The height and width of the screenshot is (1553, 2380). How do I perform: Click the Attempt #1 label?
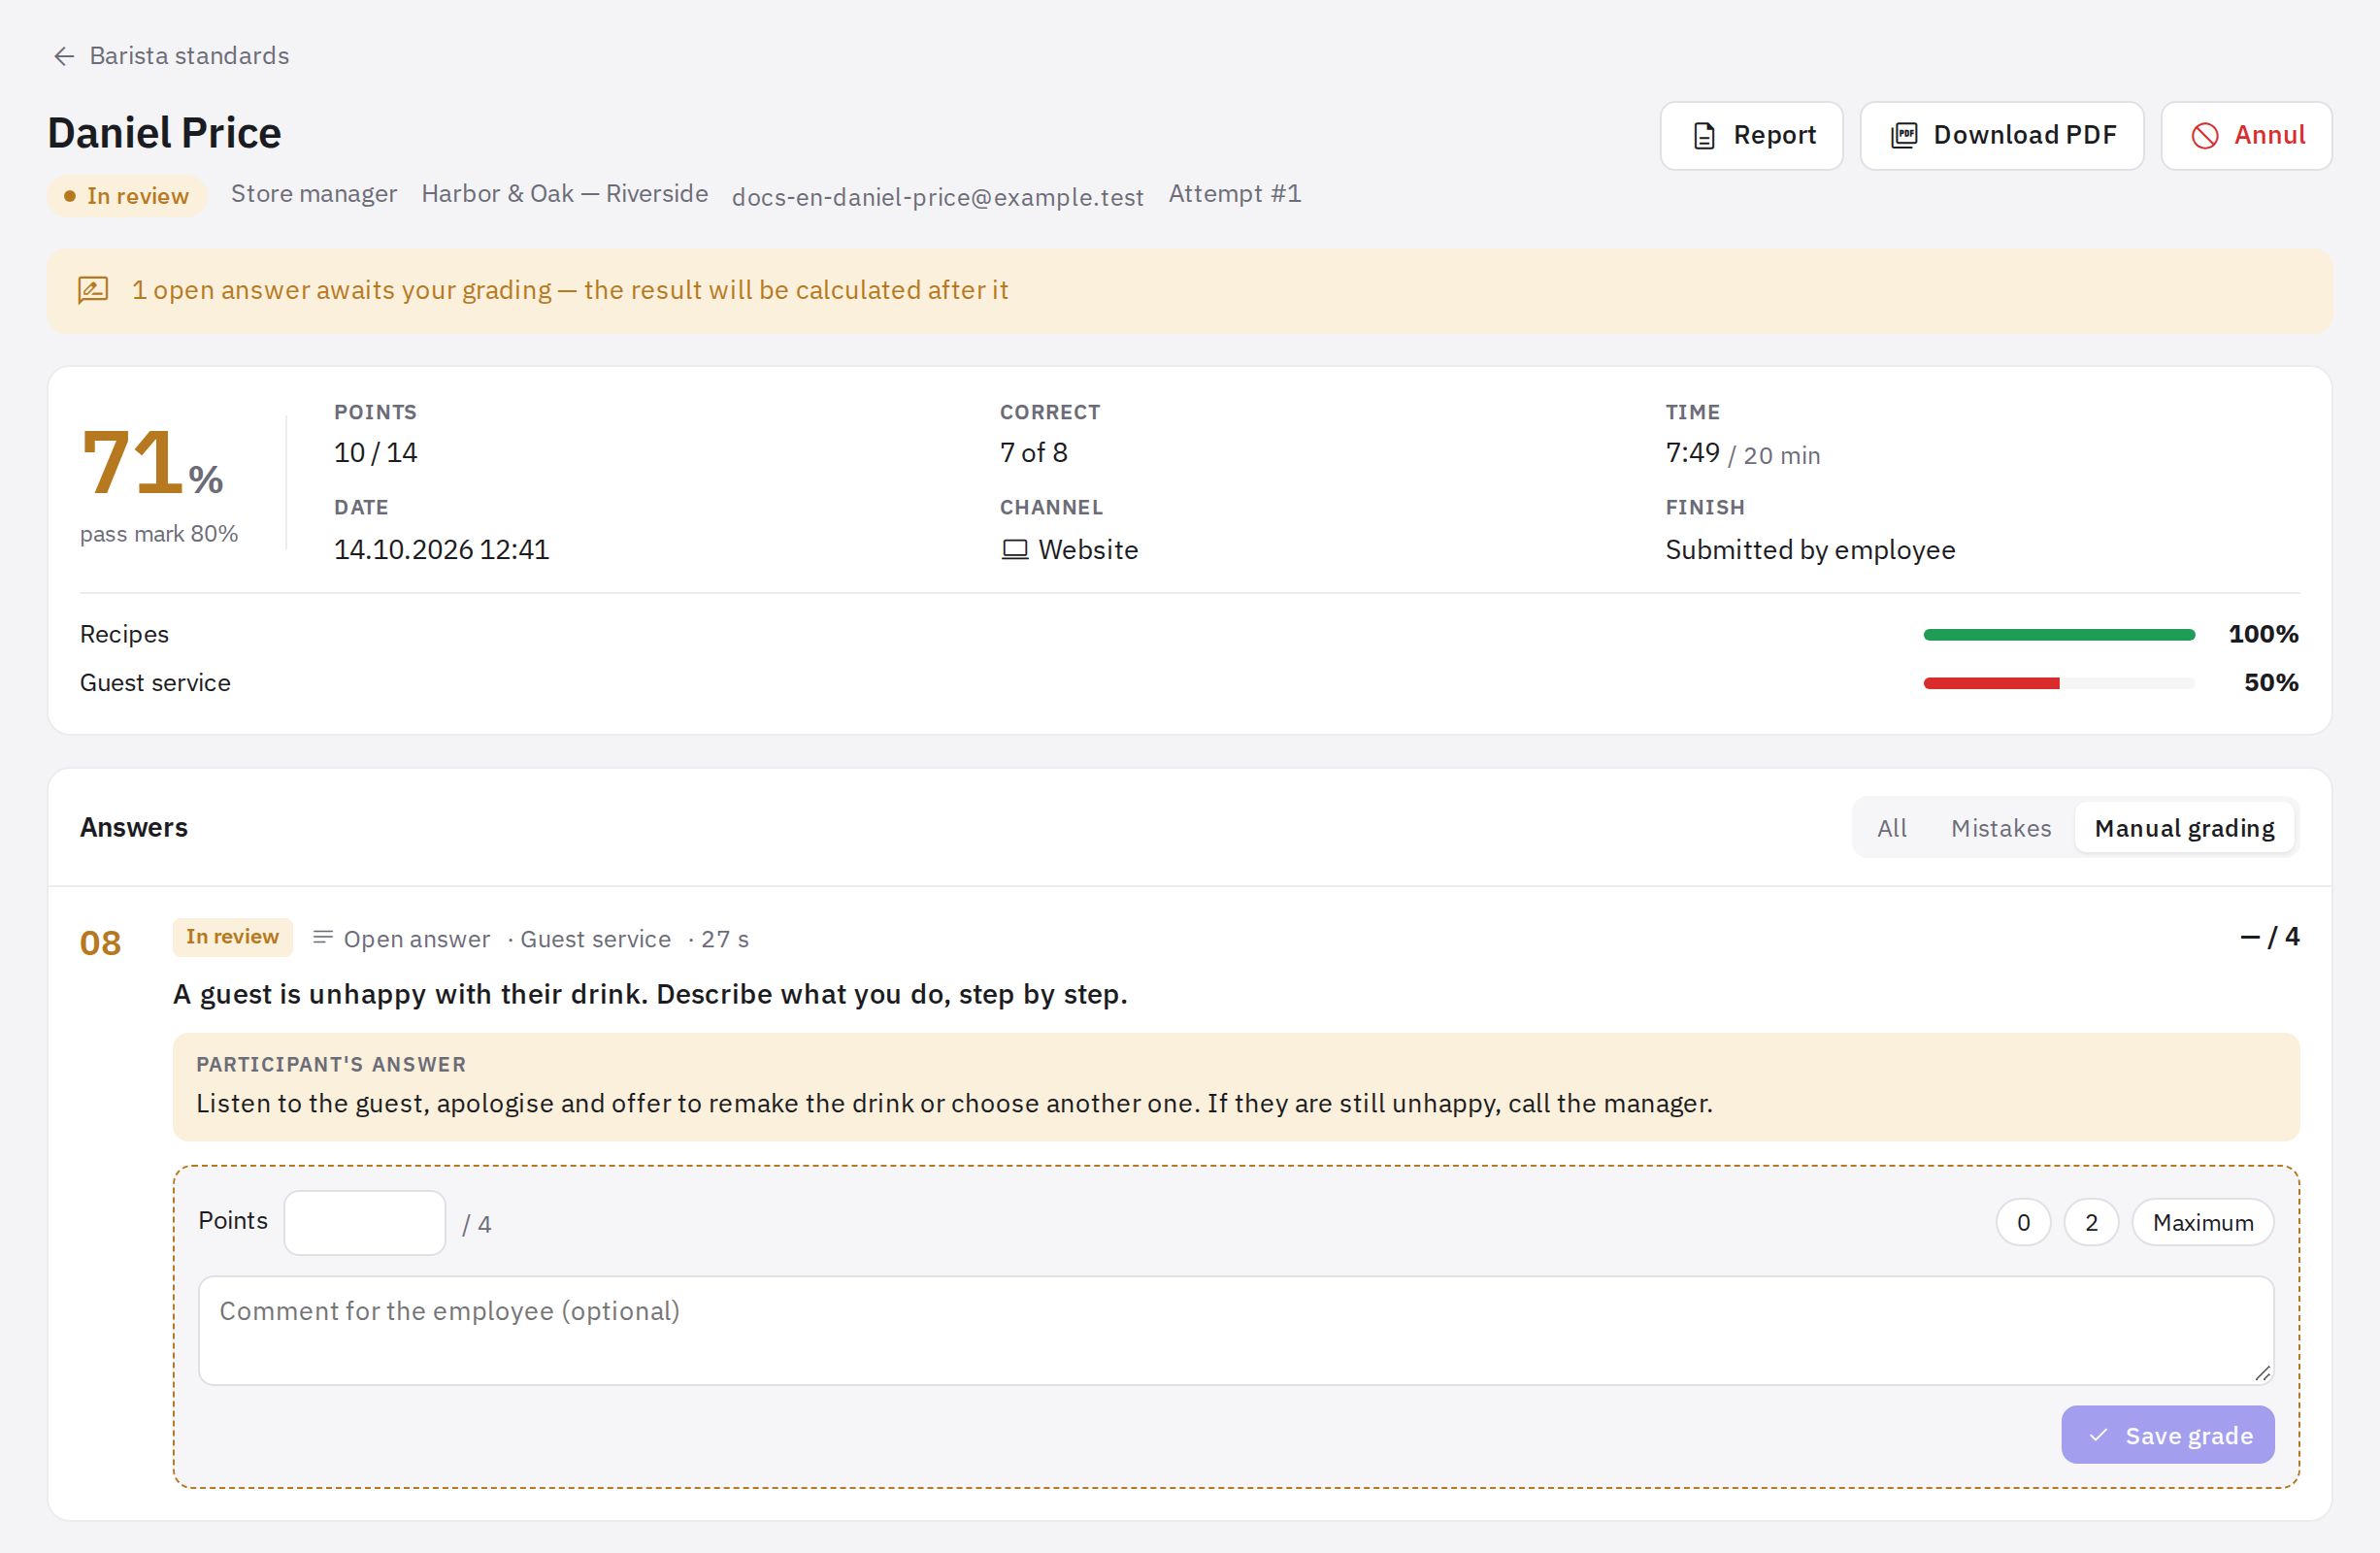[1235, 194]
